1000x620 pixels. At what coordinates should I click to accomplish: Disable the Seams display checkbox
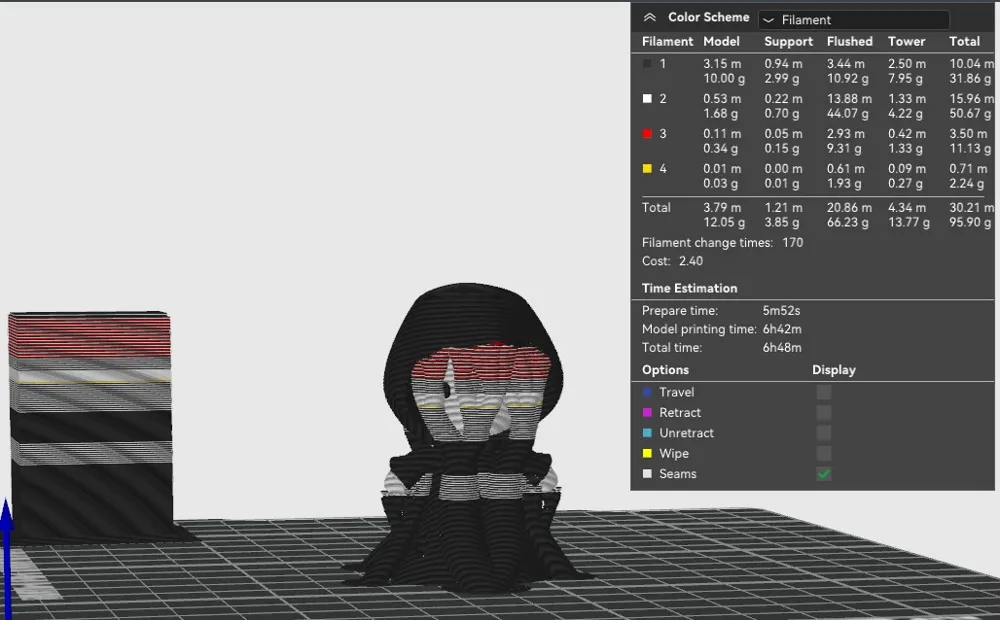pyautogui.click(x=823, y=473)
